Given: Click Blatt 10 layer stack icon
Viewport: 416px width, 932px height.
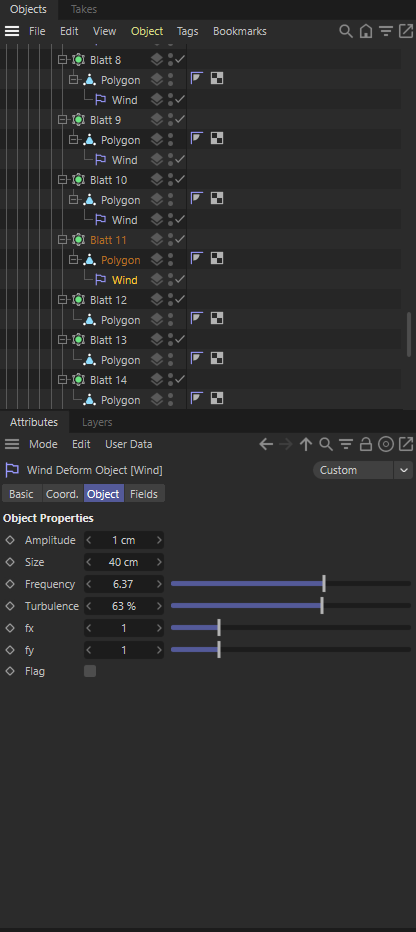Looking at the screenshot, I should (x=156, y=180).
